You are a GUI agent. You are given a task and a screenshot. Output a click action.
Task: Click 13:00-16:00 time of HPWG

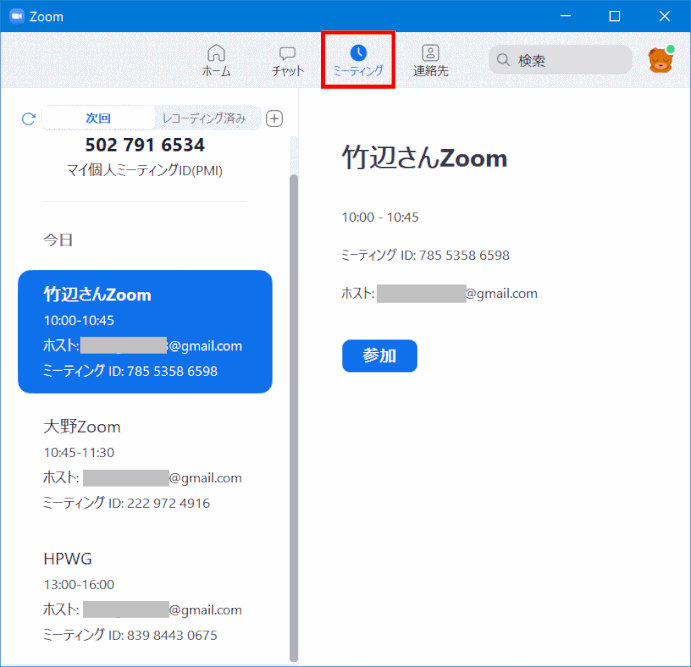click(79, 584)
